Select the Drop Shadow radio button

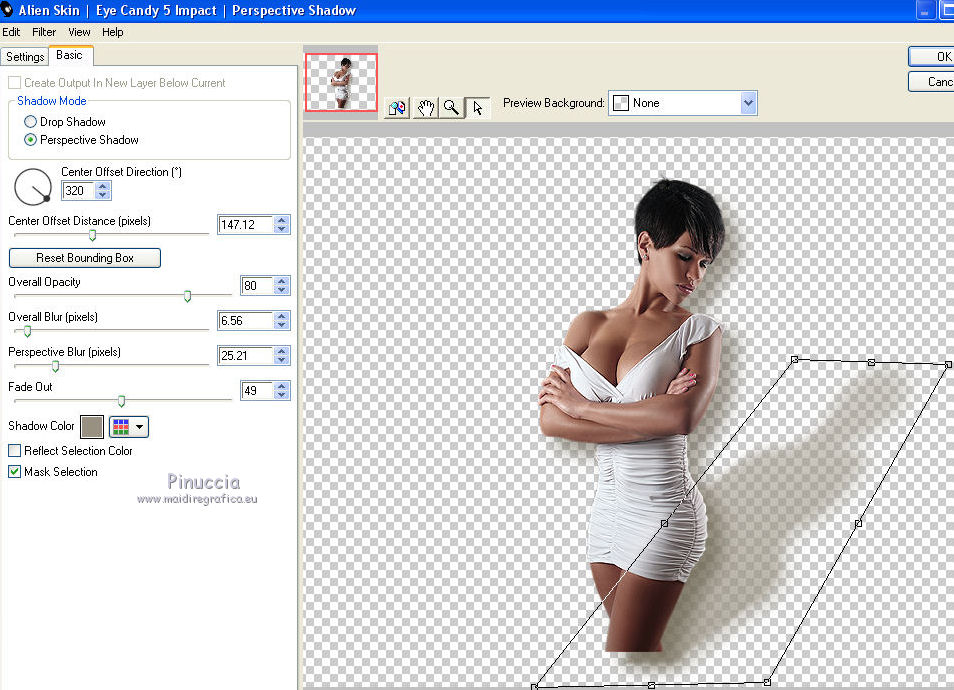[x=31, y=122]
